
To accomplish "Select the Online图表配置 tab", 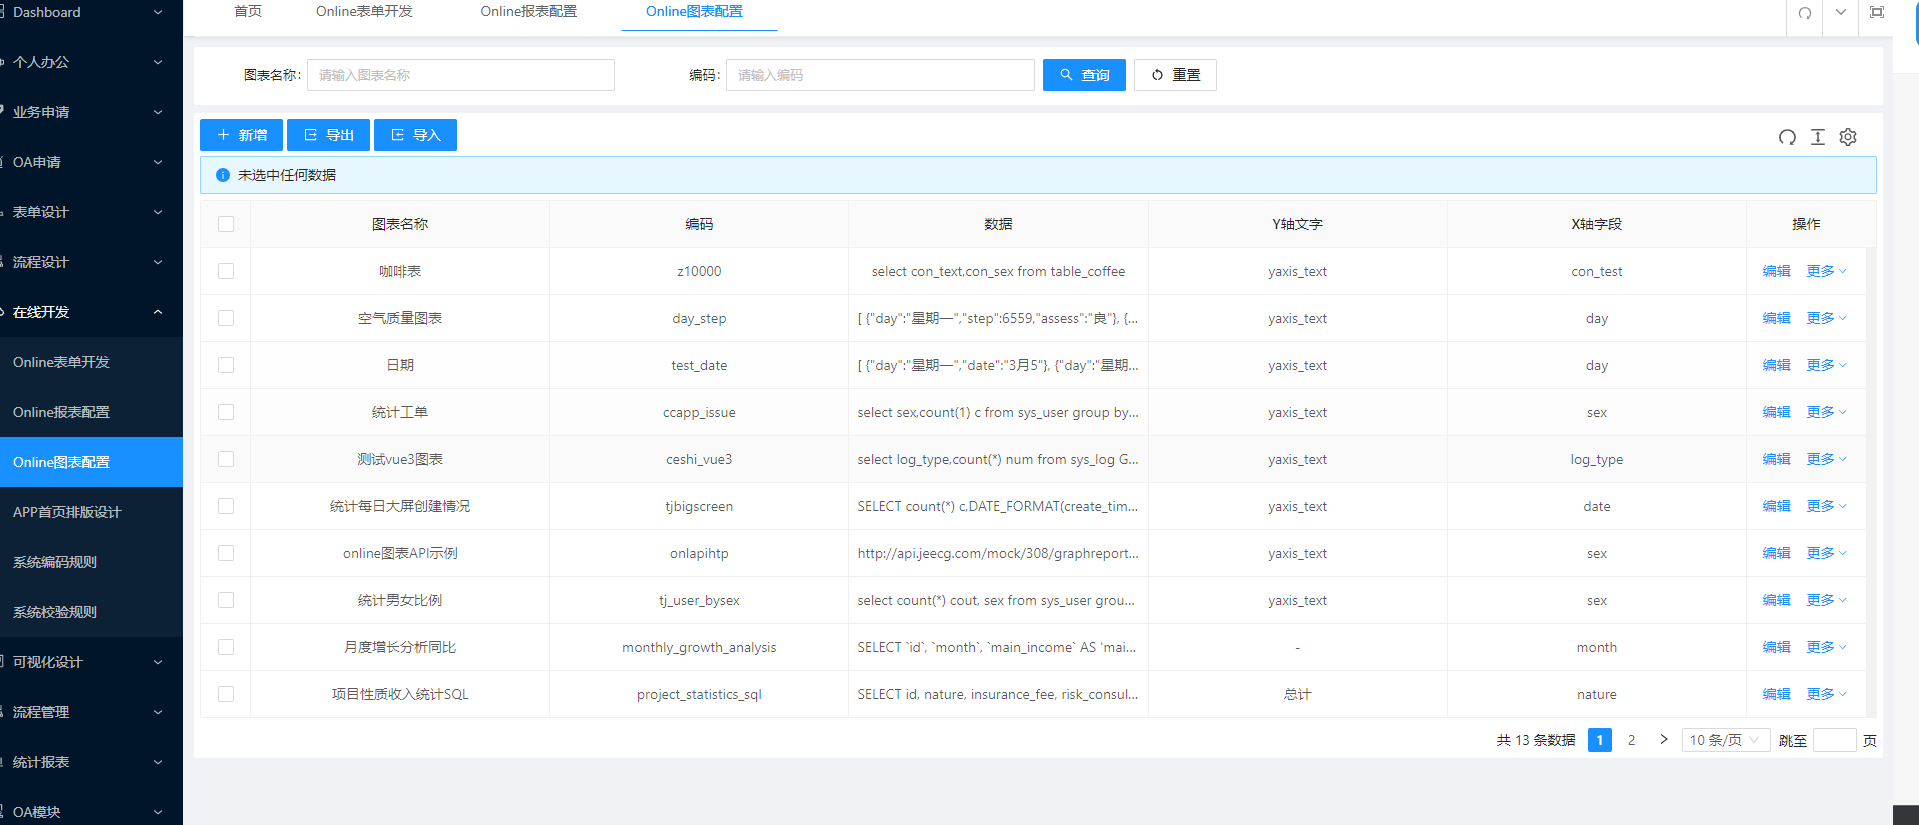I will click(694, 12).
